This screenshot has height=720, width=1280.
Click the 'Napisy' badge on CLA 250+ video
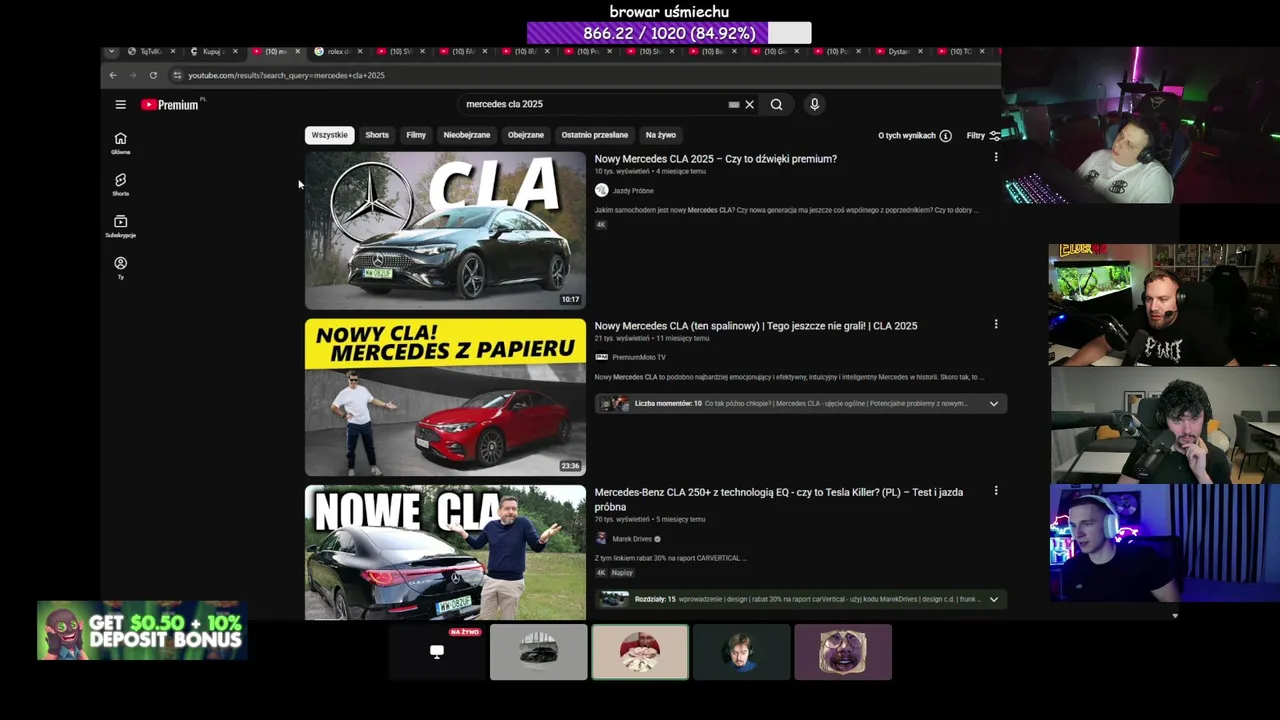(x=622, y=573)
